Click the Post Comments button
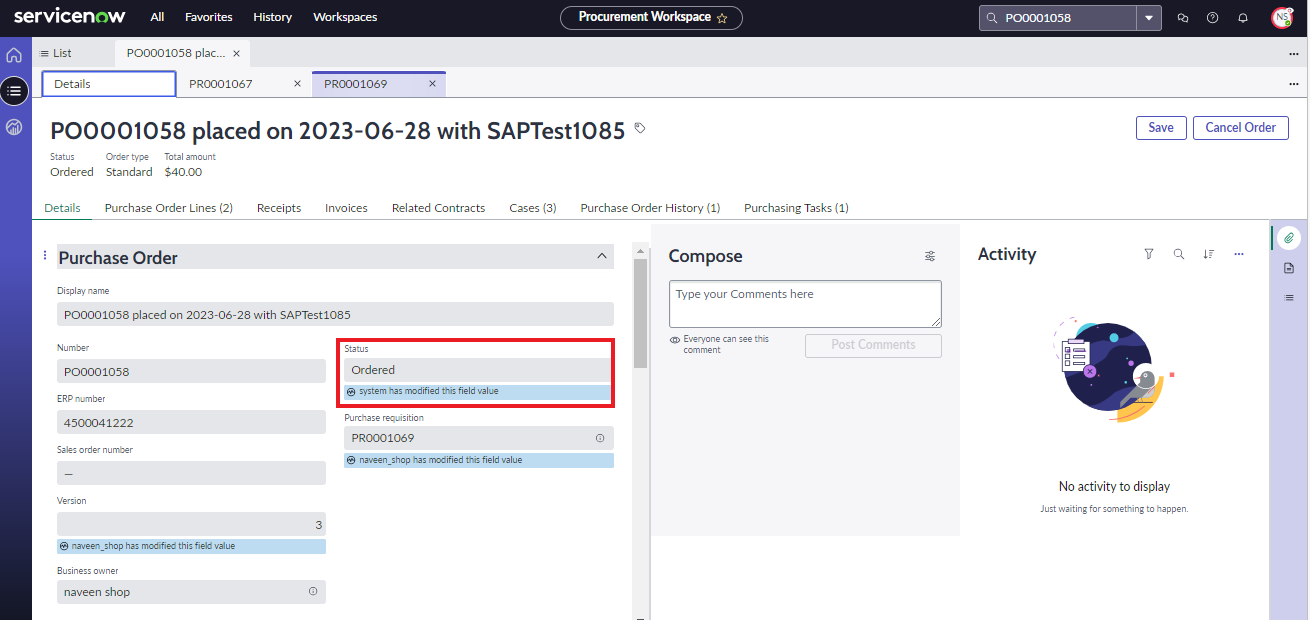This screenshot has height=620, width=1310. 873,345
